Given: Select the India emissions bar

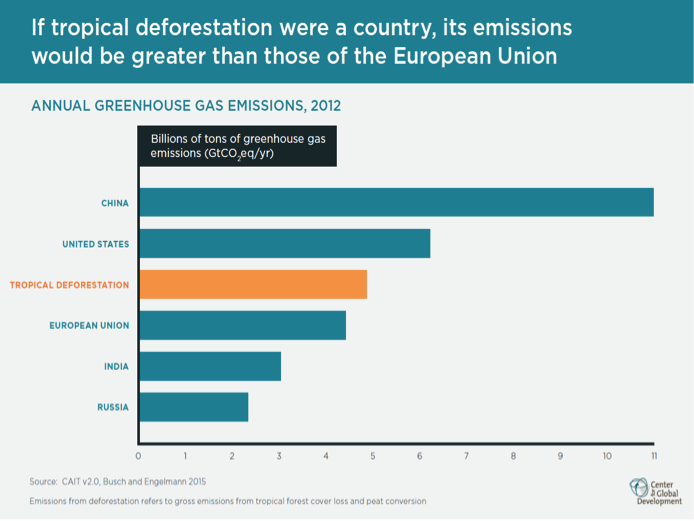Looking at the screenshot, I should tap(210, 366).
